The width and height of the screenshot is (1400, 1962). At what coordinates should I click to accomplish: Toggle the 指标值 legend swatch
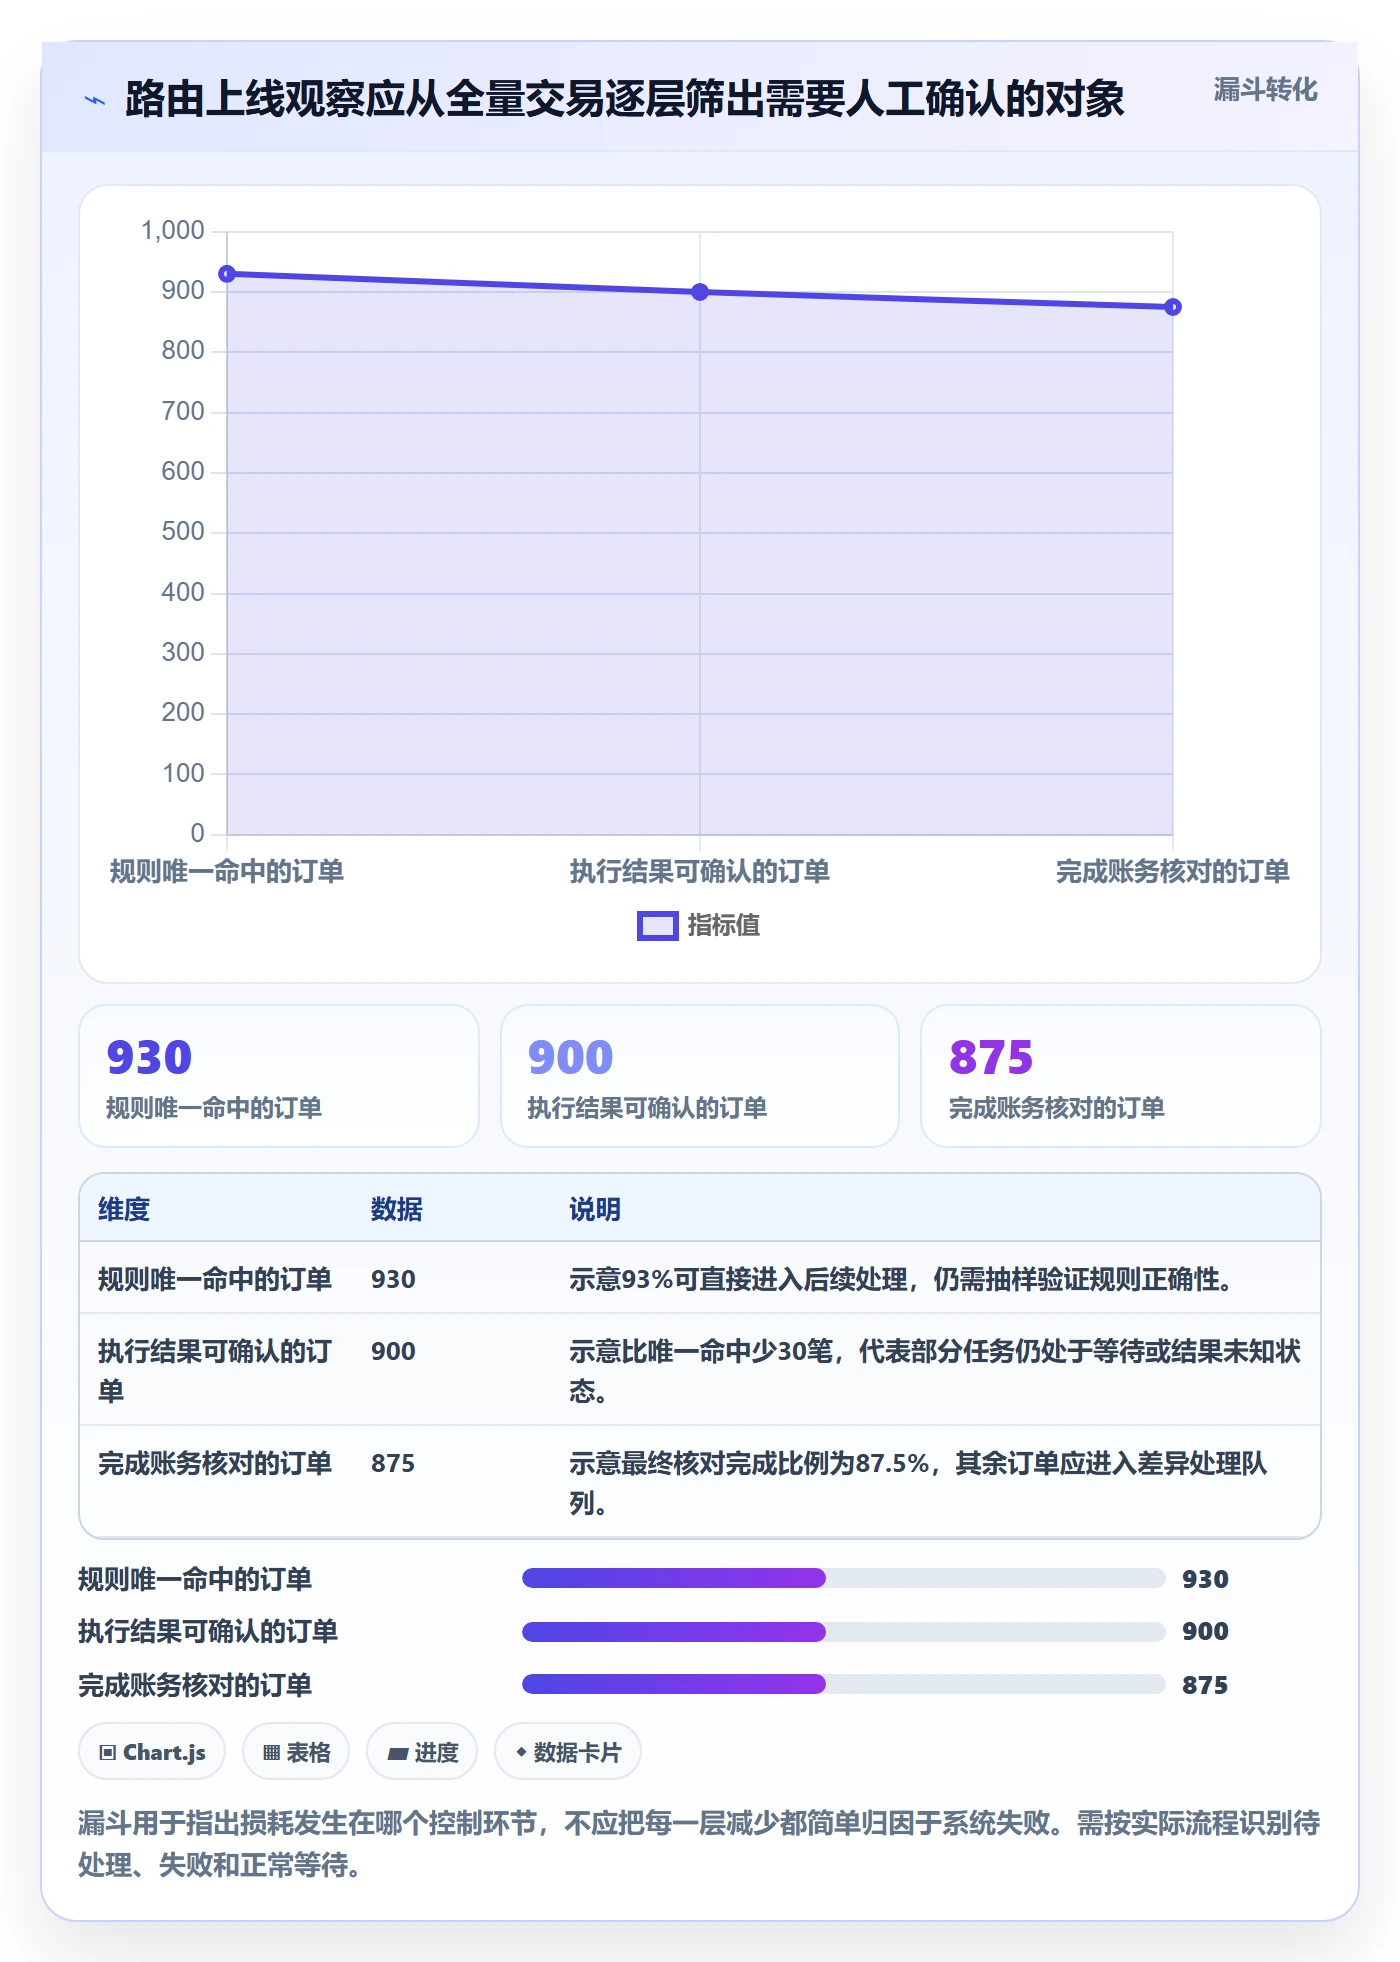(657, 926)
